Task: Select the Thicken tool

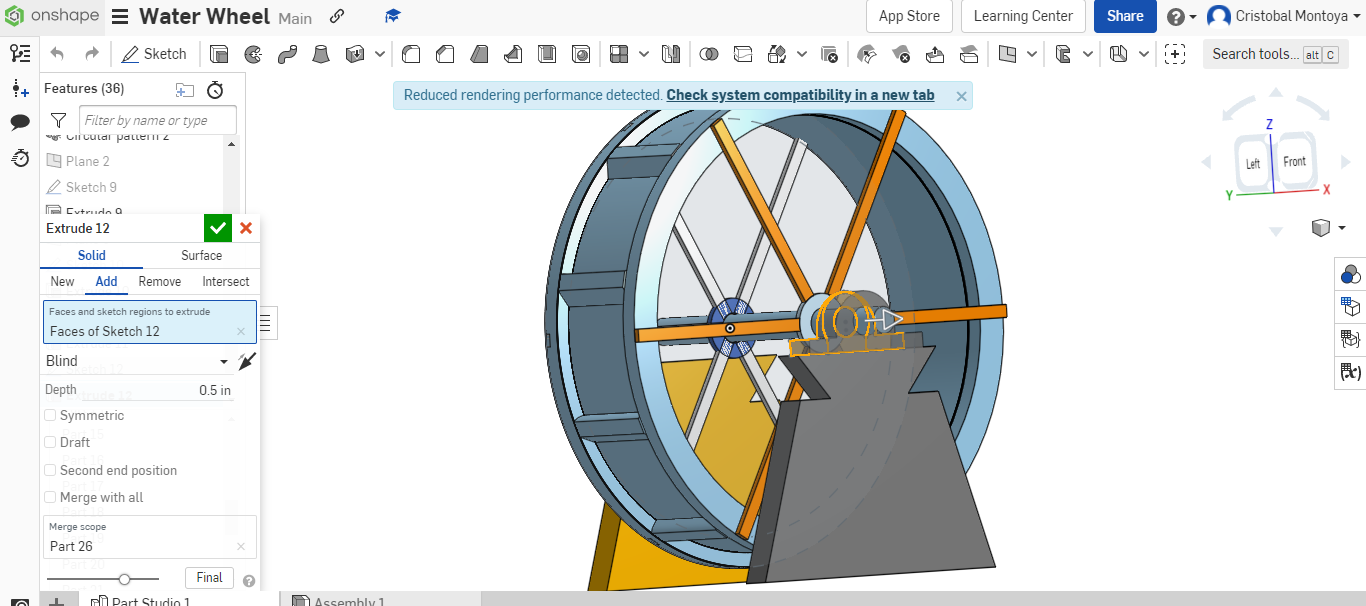Action: 354,54
